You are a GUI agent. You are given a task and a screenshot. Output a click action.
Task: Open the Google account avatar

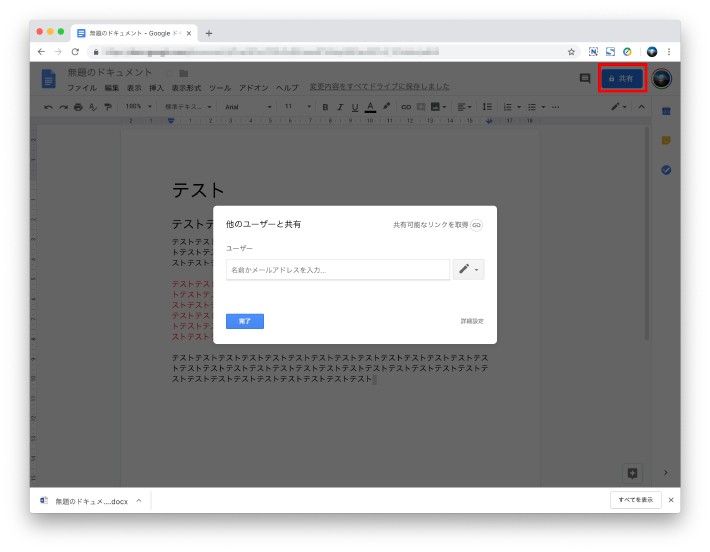pyautogui.click(x=662, y=79)
